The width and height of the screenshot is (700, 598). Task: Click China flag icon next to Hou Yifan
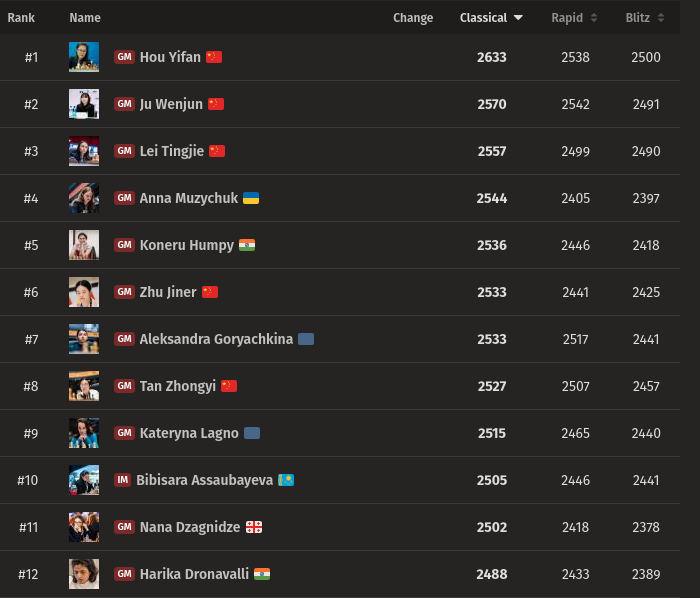214,57
